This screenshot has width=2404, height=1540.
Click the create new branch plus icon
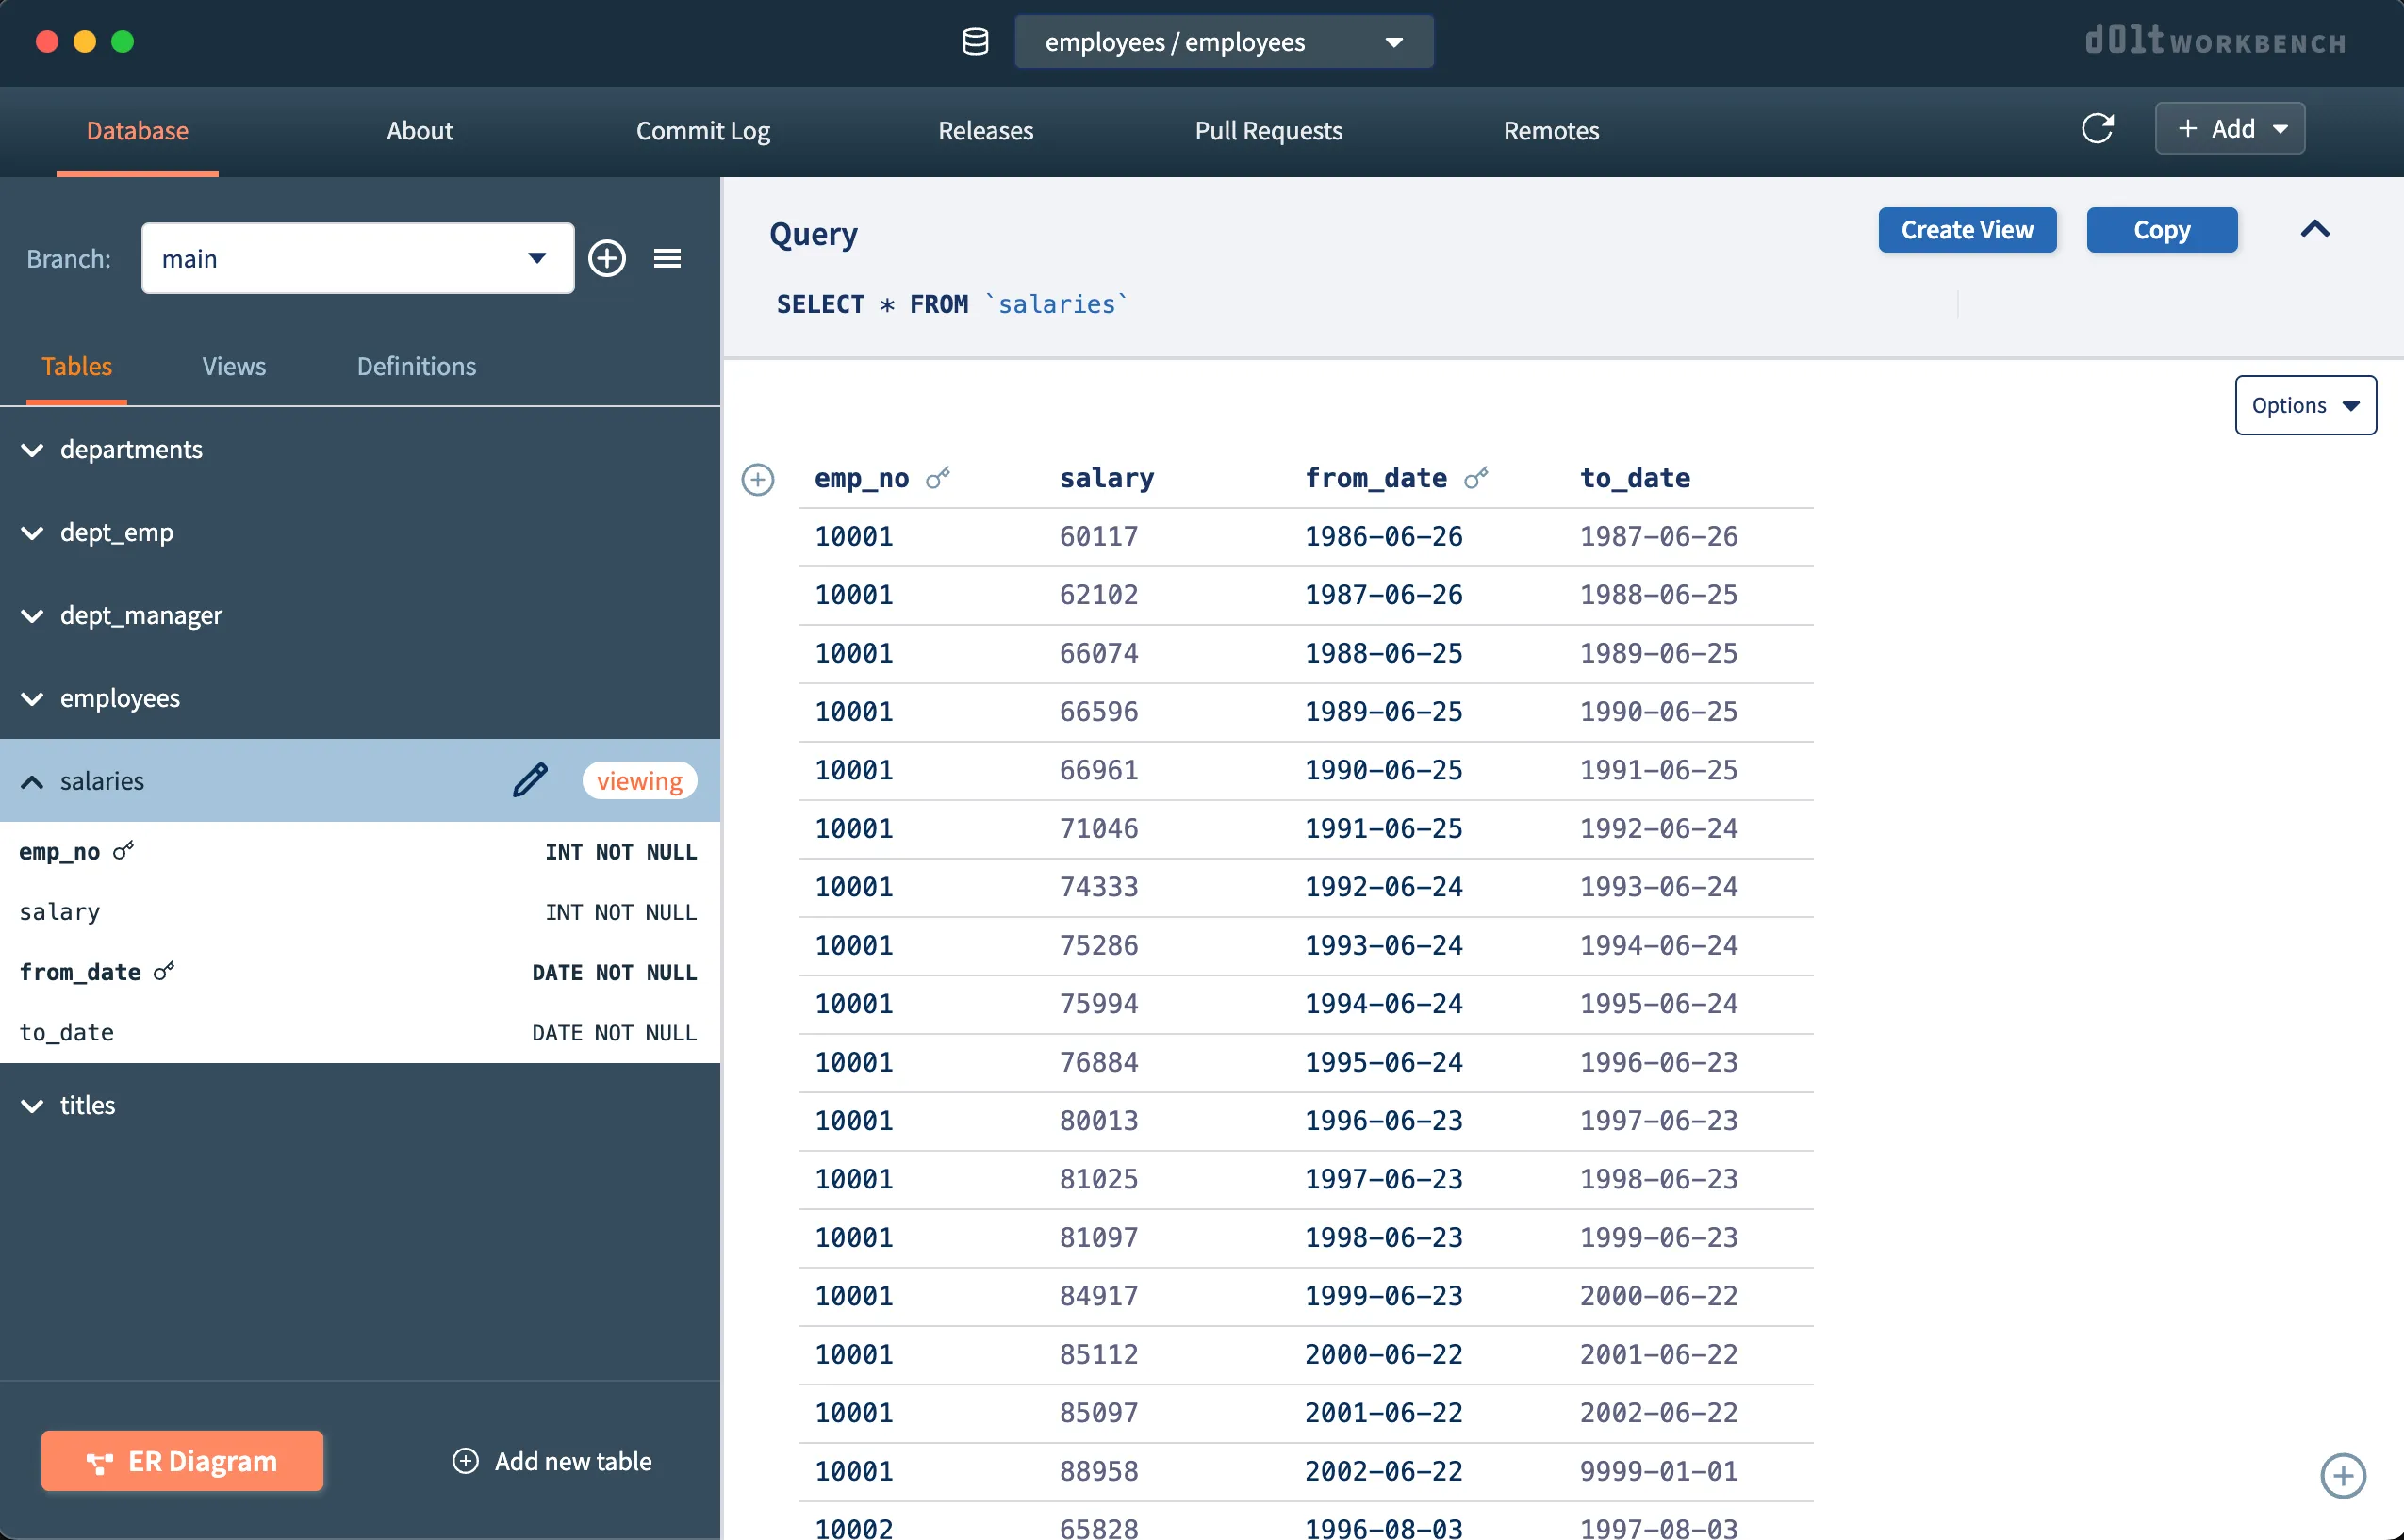point(607,258)
